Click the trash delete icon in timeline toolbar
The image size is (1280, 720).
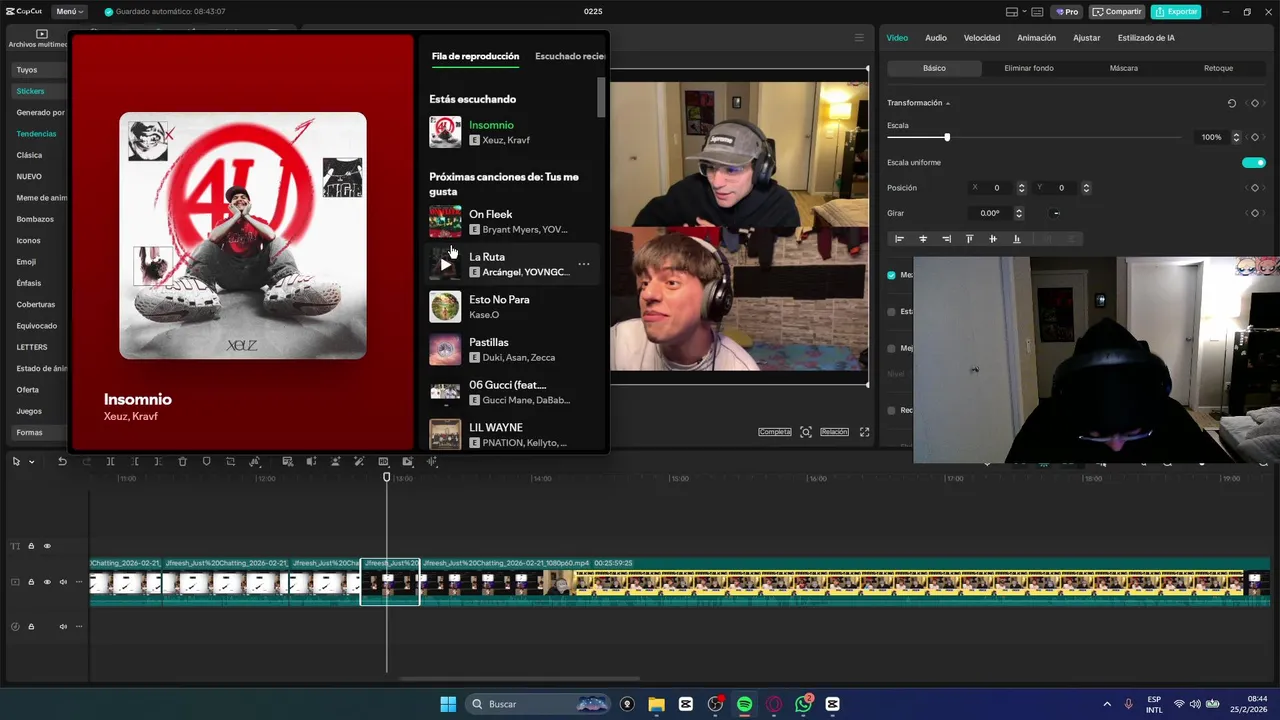coord(182,462)
